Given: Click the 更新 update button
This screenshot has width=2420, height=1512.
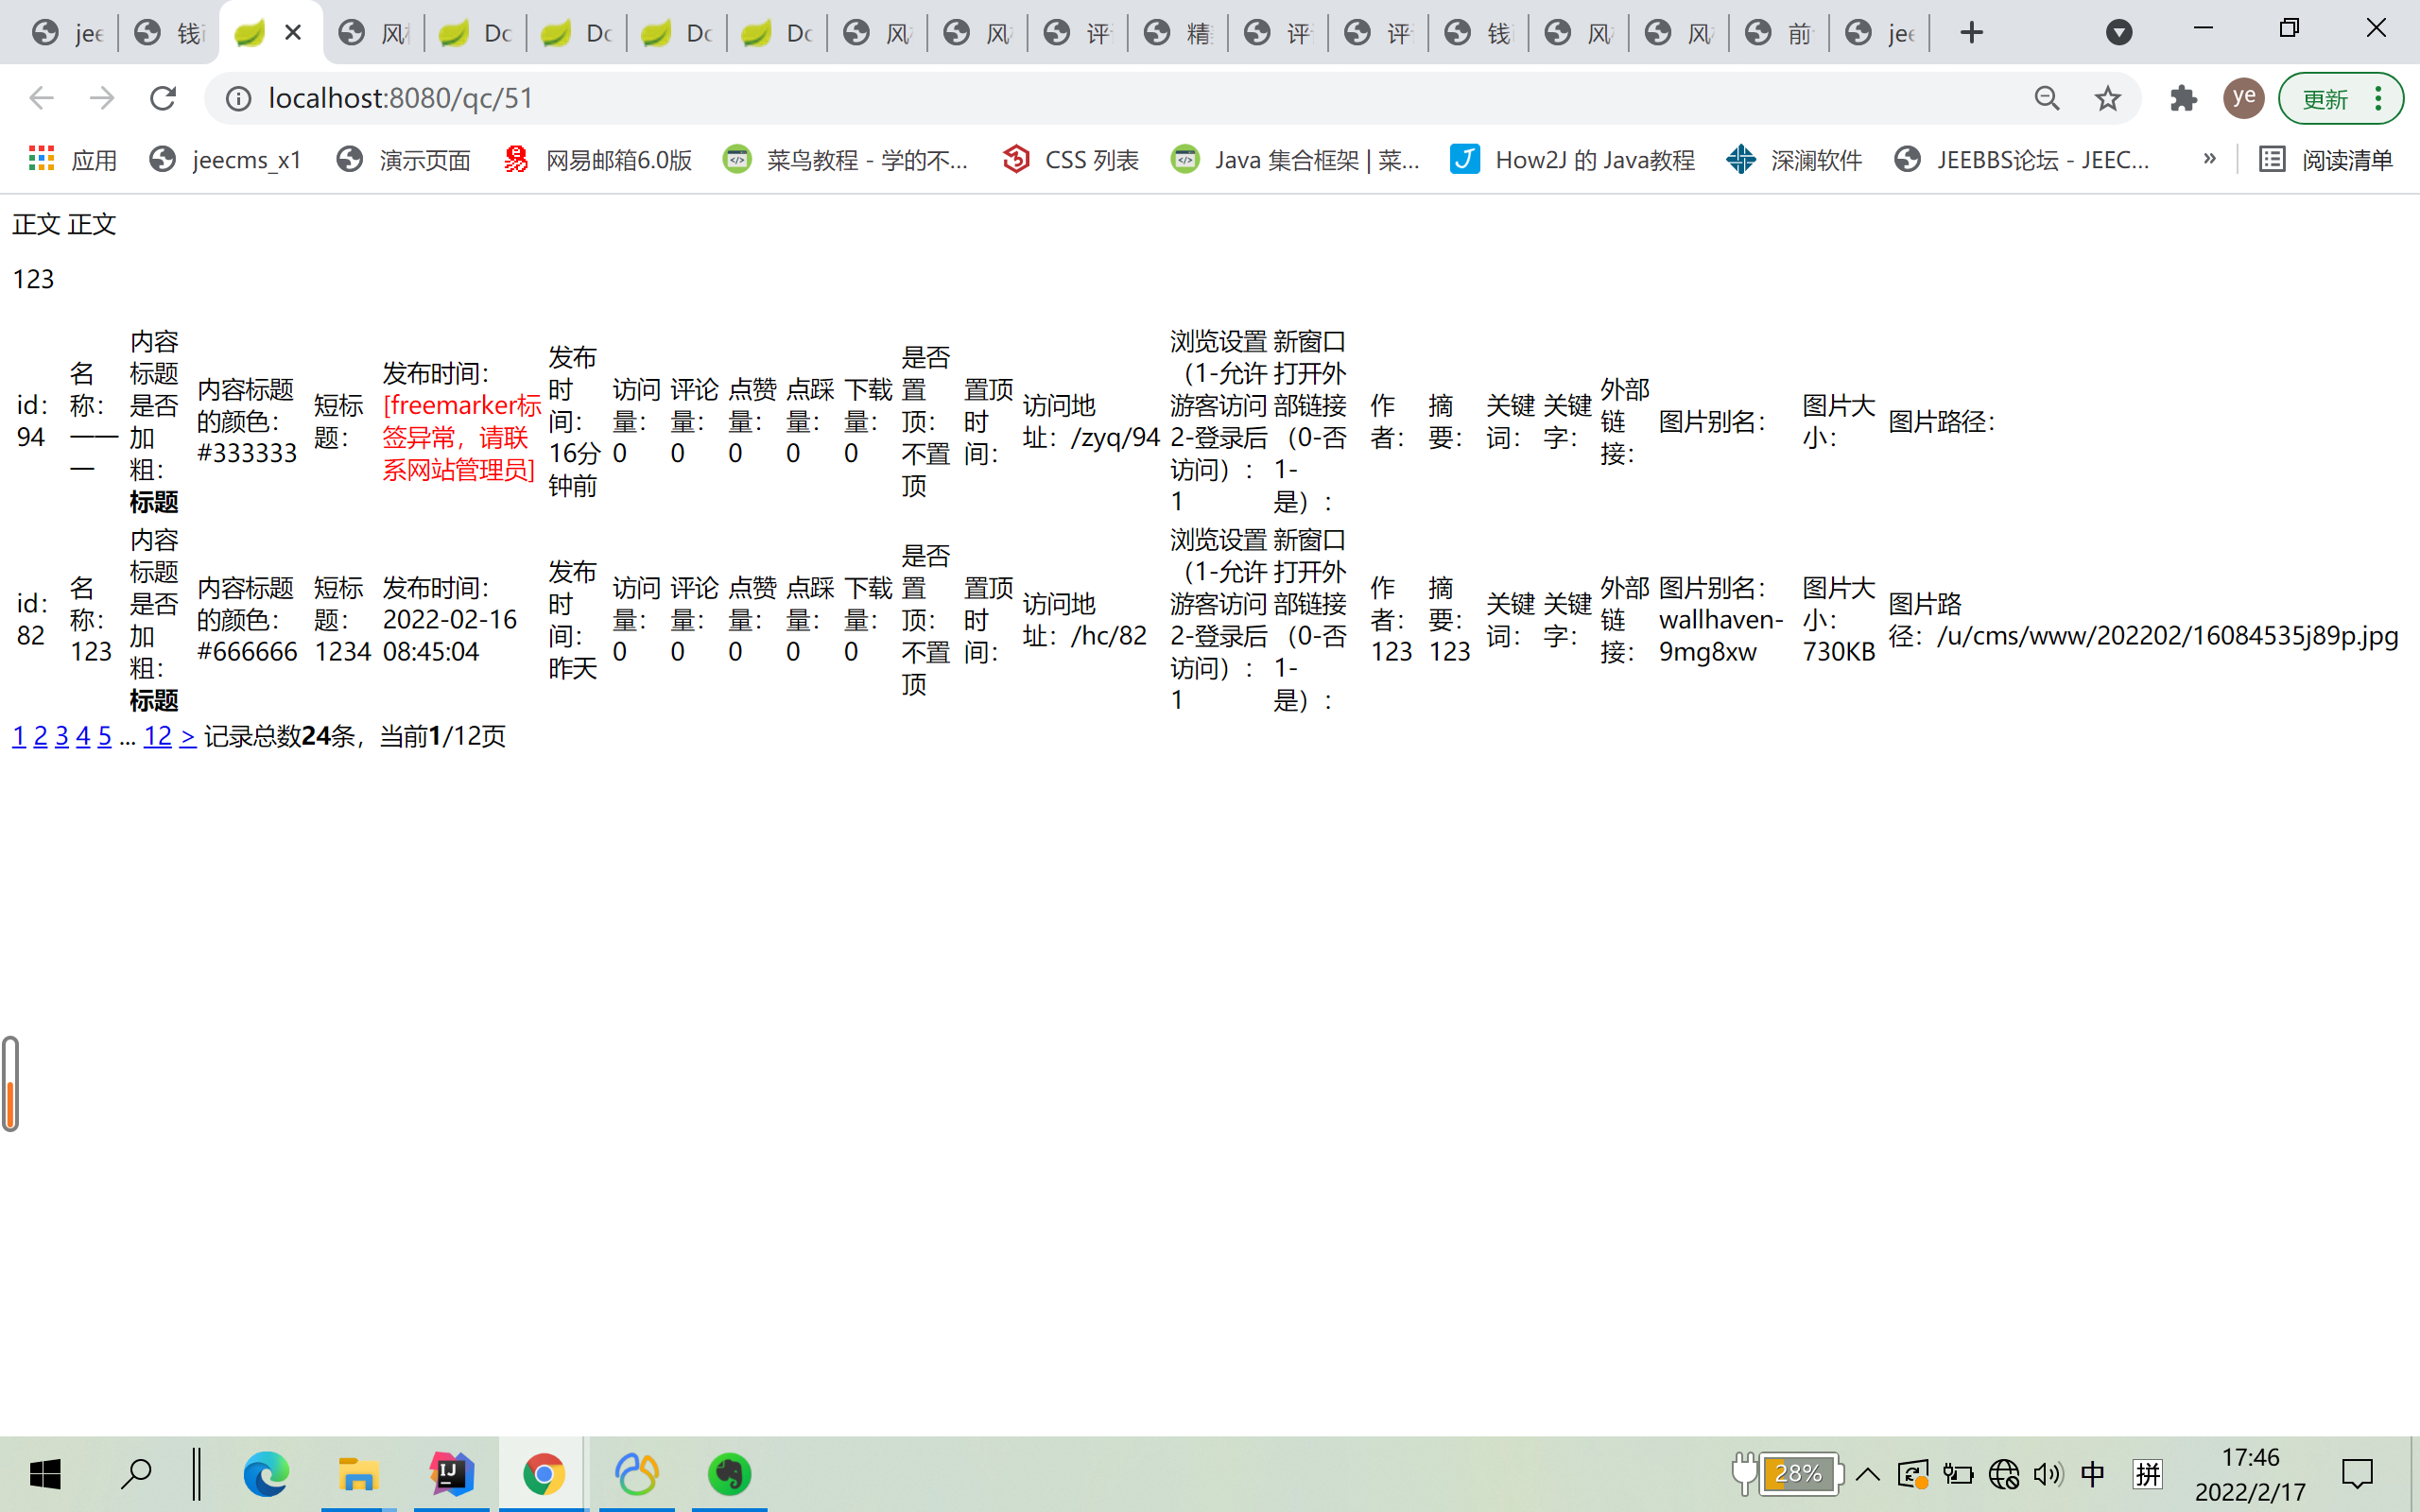Looking at the screenshot, I should [x=2326, y=98].
